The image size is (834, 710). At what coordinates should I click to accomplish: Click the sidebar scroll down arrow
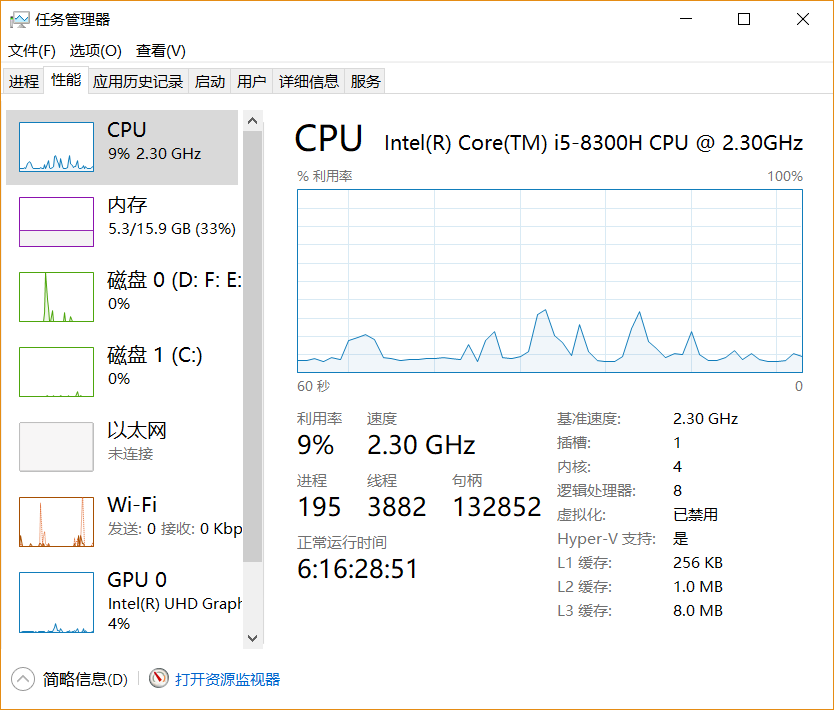coord(253,638)
